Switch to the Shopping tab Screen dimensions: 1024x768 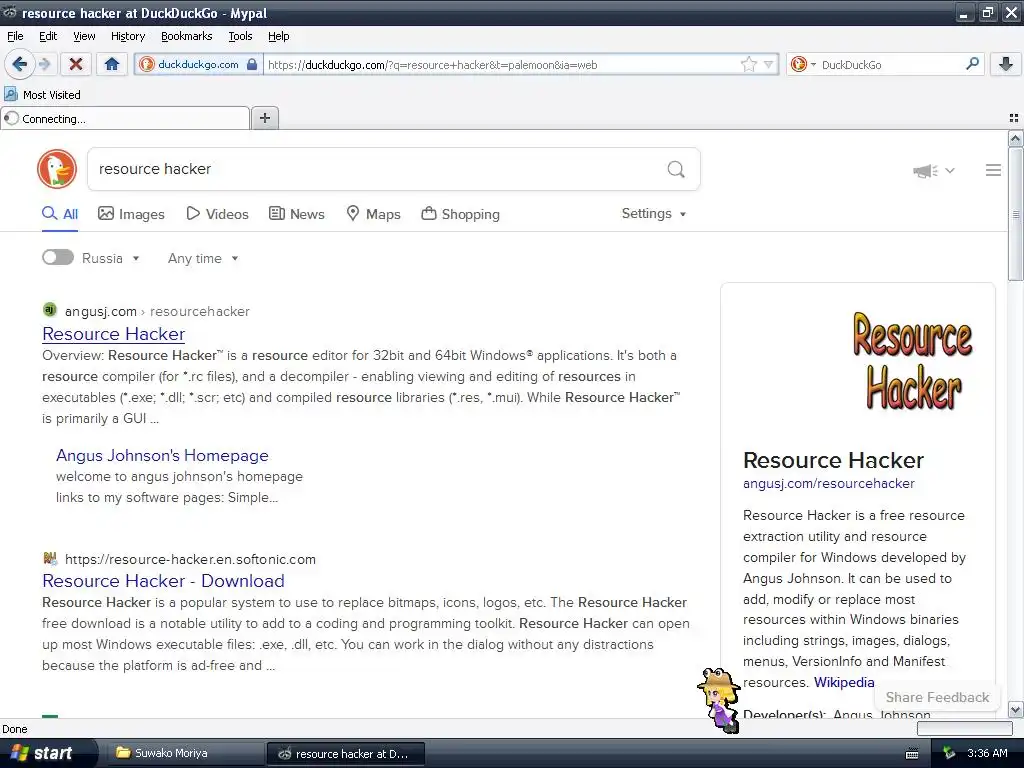(x=460, y=214)
